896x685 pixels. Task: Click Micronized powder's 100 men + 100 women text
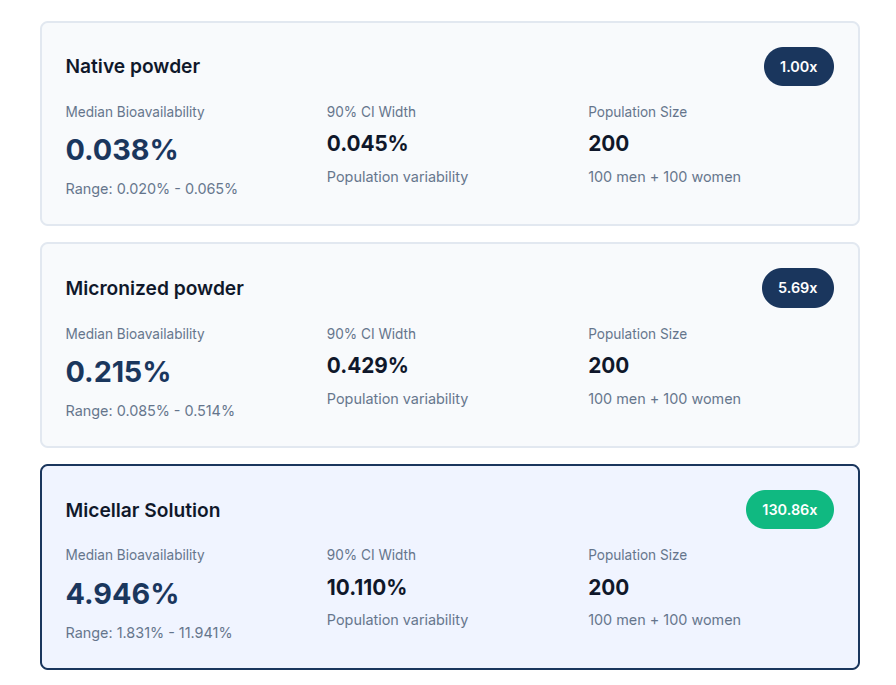click(x=664, y=399)
